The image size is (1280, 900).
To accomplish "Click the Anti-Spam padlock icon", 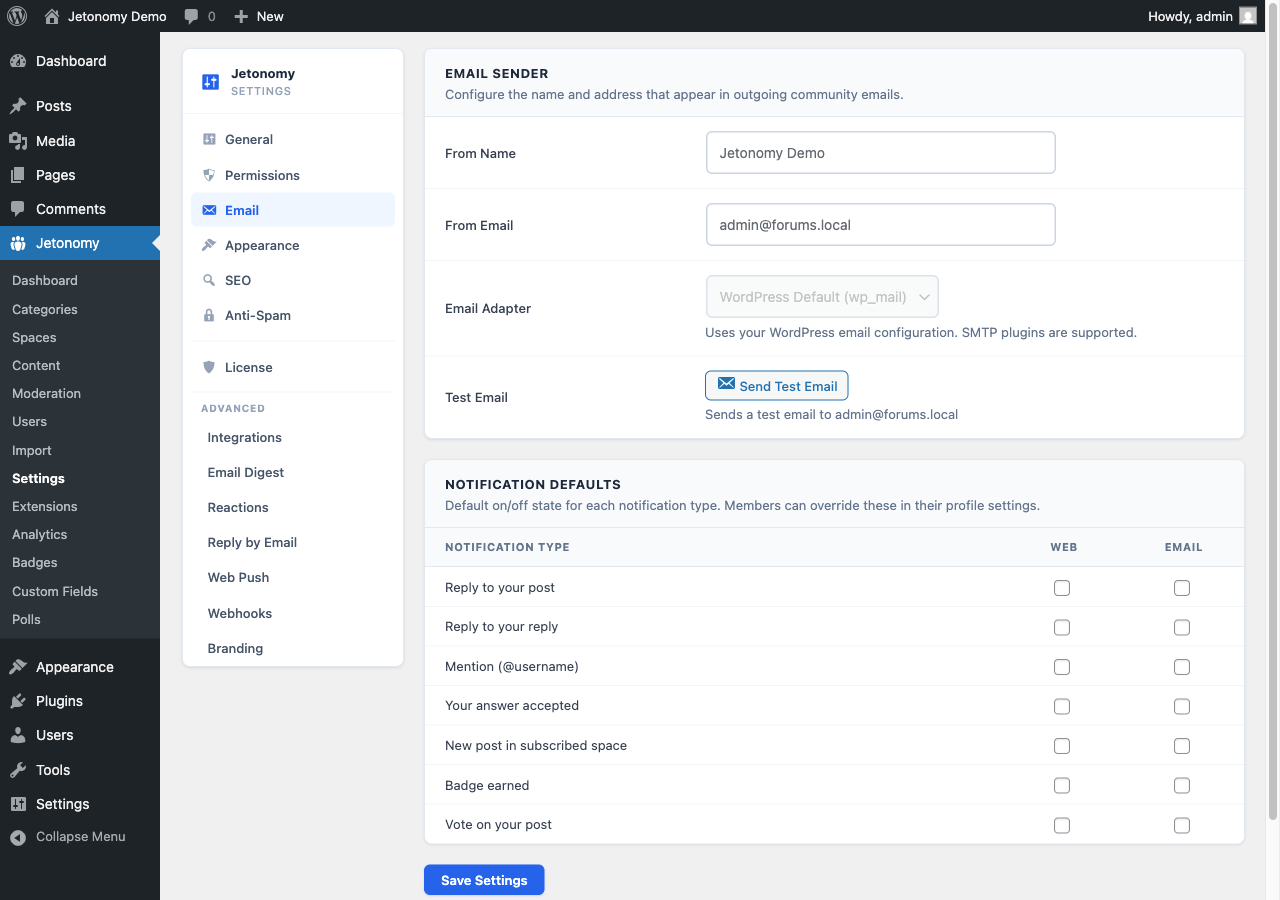I will pos(210,315).
